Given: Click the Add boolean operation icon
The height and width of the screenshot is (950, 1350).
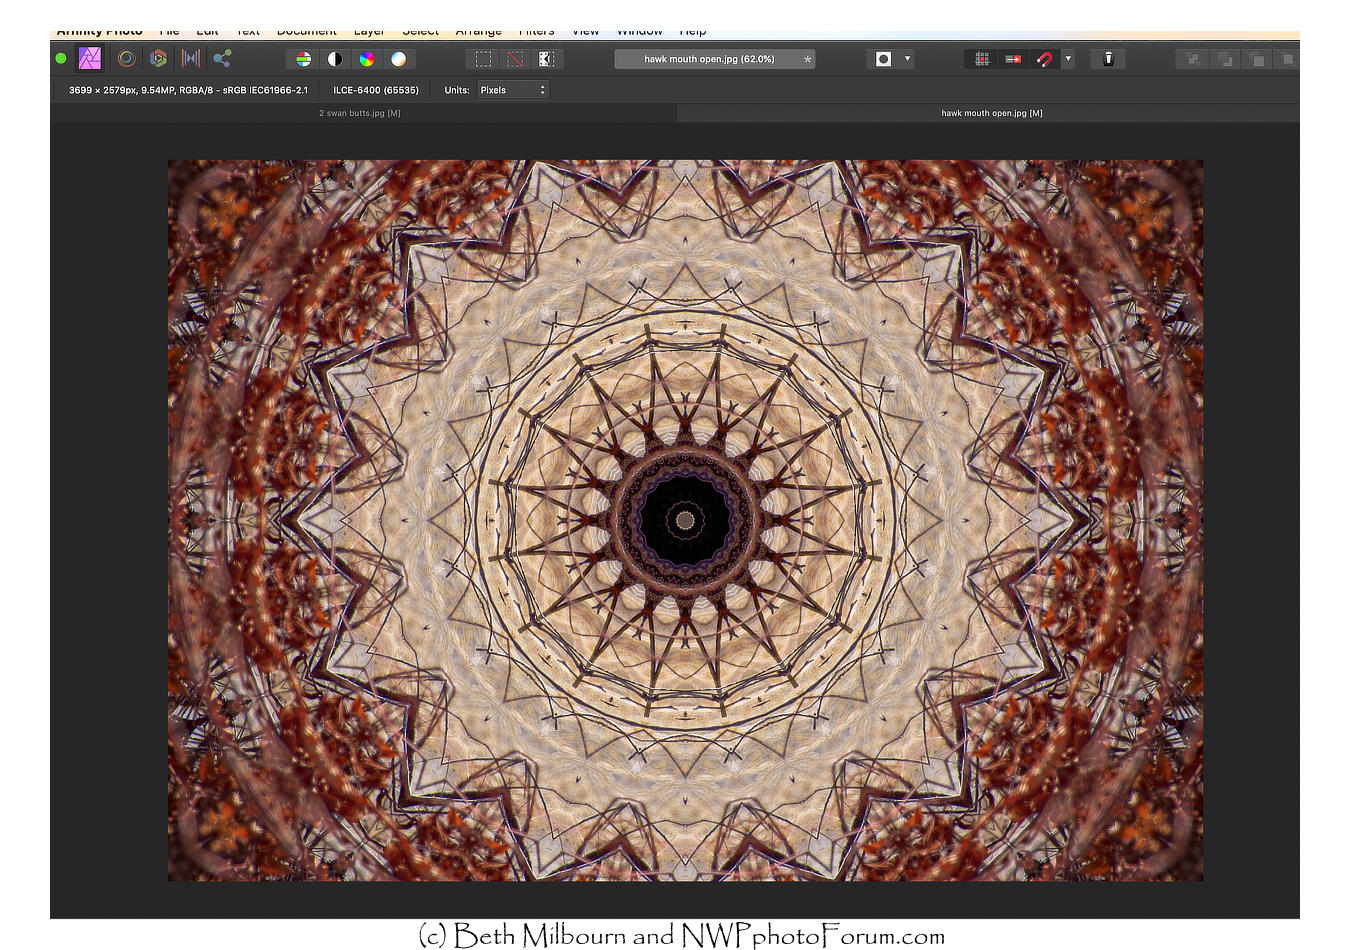Looking at the screenshot, I should click(1193, 59).
